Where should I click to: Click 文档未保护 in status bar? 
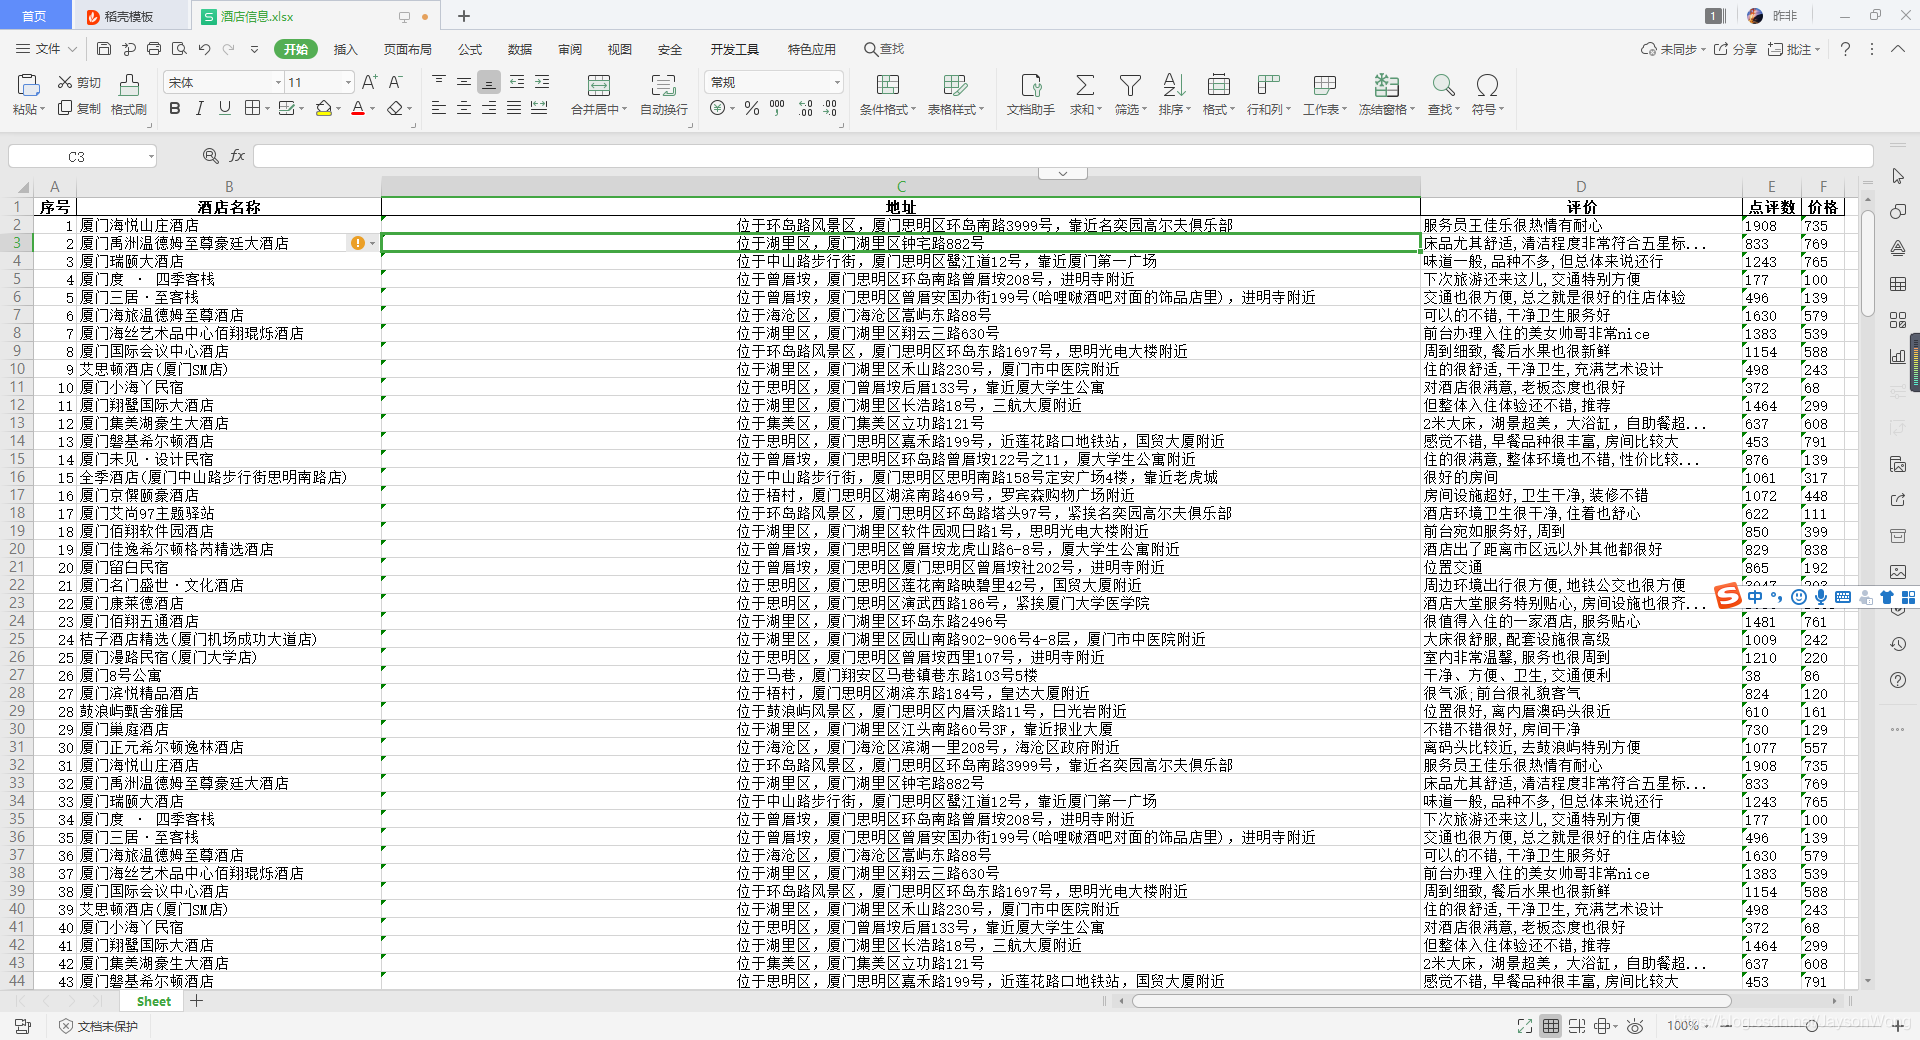(x=98, y=1026)
